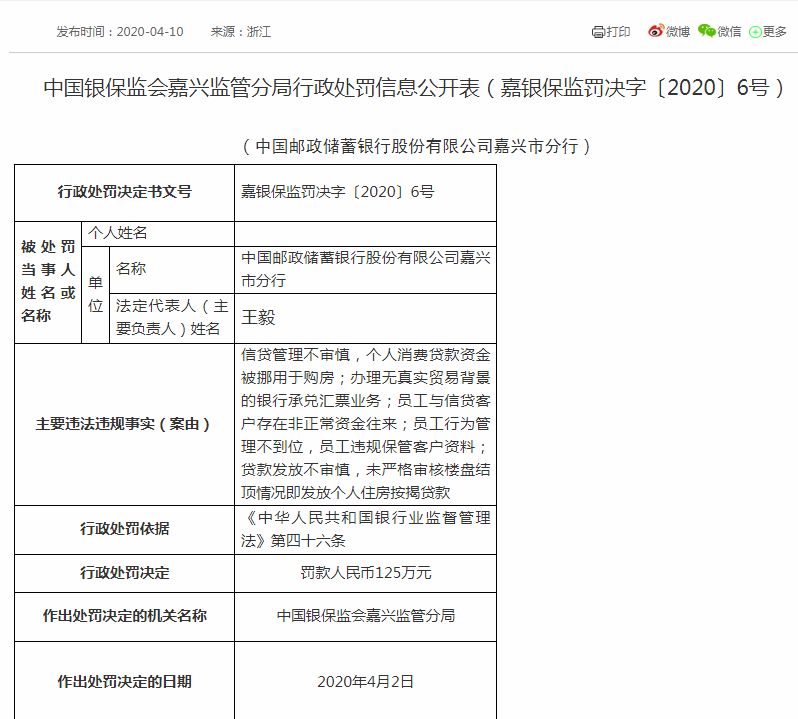Click the 单位 cell
The height and width of the screenshot is (719, 798).
(96, 295)
